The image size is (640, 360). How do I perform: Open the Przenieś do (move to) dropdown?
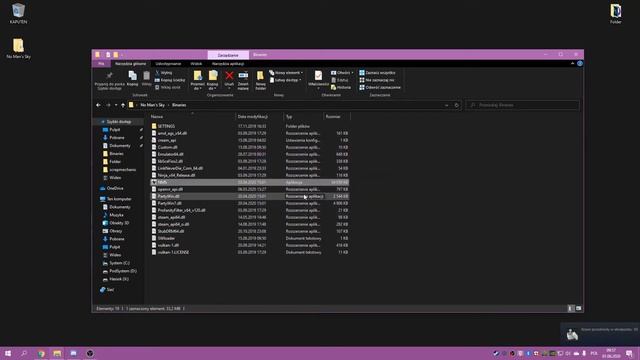click(x=198, y=80)
